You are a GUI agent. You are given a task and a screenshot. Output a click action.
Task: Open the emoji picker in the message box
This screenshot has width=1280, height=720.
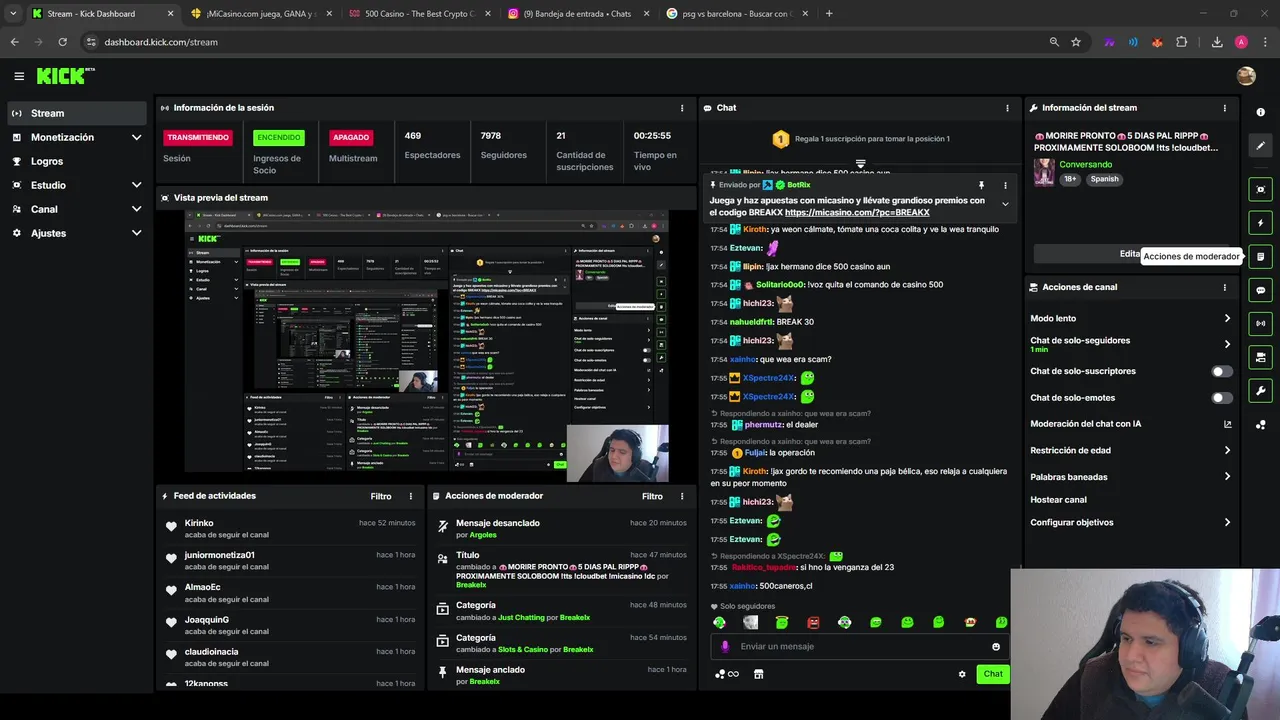click(x=996, y=647)
